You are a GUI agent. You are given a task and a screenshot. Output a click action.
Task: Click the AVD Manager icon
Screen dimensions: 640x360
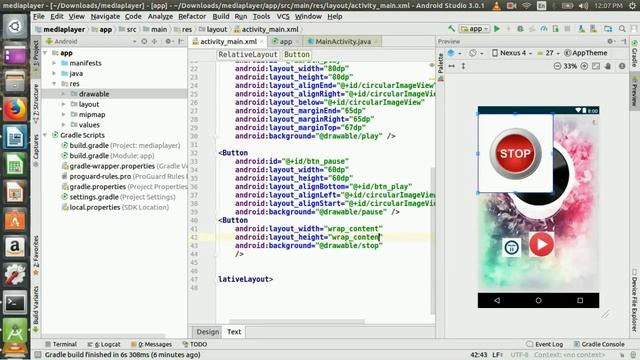click(x=582, y=29)
